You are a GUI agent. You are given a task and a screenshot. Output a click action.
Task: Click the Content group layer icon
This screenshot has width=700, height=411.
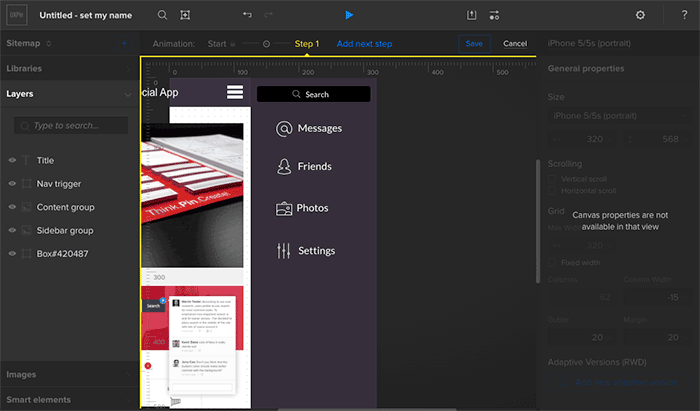tap(26, 207)
